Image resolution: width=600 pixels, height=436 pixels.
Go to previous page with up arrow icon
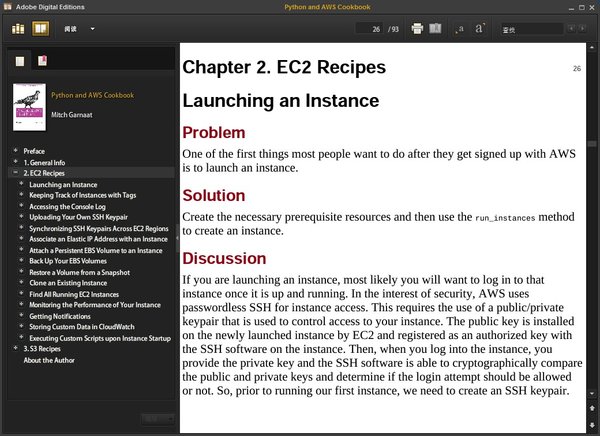pos(592,408)
